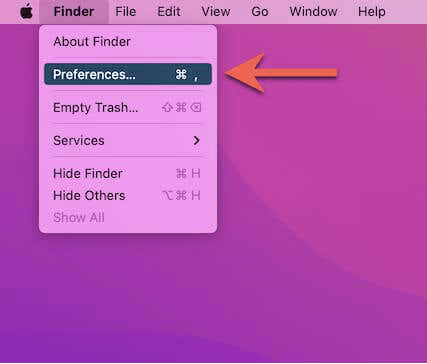Open the Window menu
Viewport: 427px width, 364px height.
point(313,12)
